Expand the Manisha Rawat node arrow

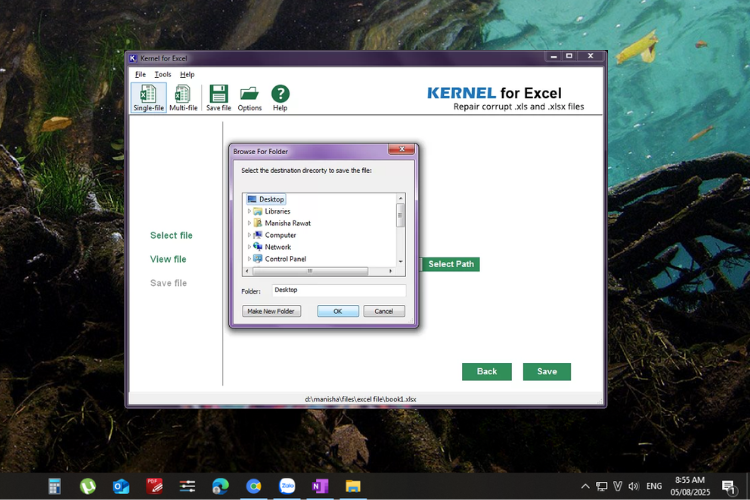click(249, 223)
